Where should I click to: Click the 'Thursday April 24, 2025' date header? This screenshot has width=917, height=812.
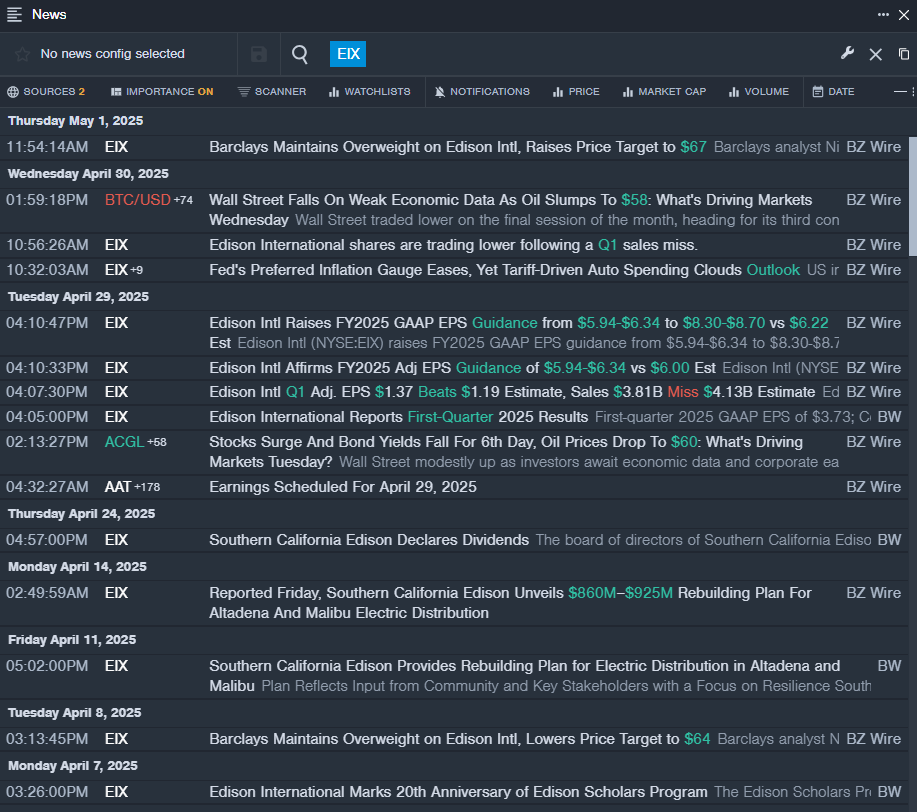pyautogui.click(x=81, y=514)
